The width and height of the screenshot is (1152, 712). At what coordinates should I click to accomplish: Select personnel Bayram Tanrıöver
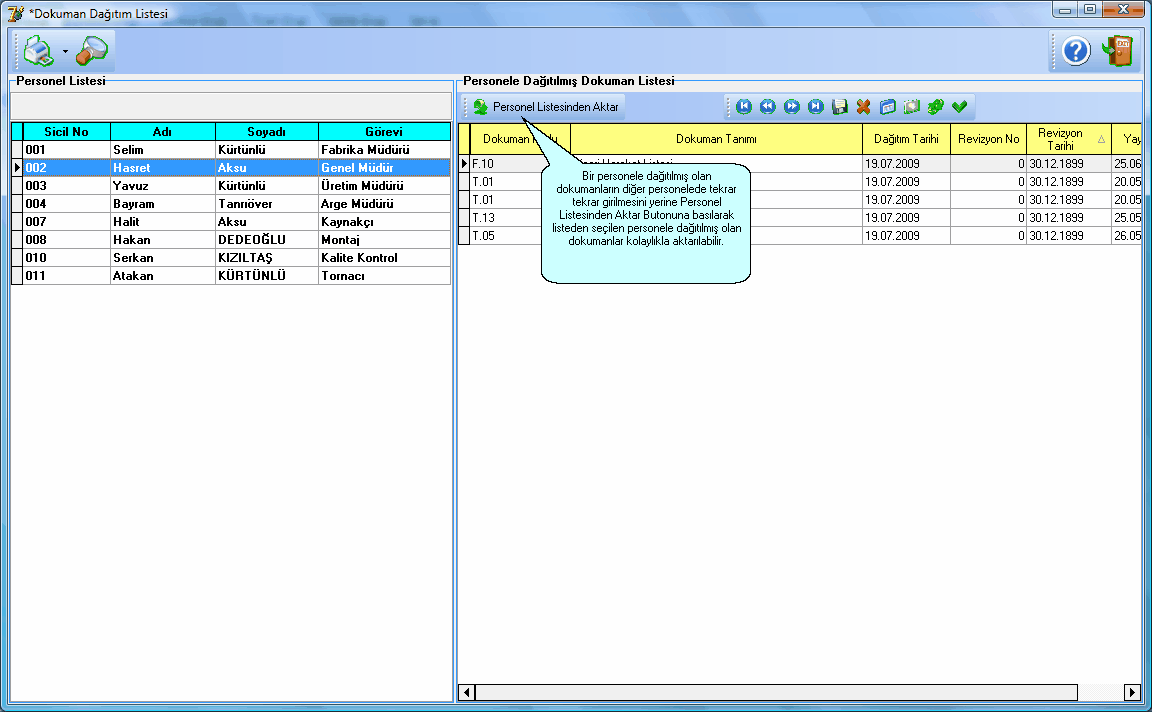click(231, 204)
